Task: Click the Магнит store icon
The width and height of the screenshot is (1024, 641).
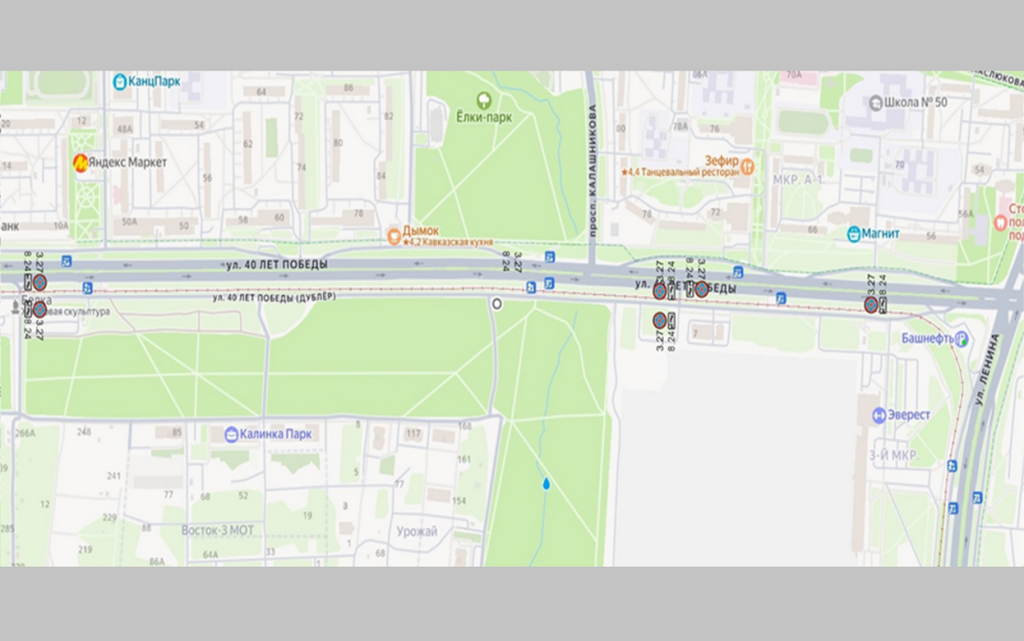Action: pos(854,234)
